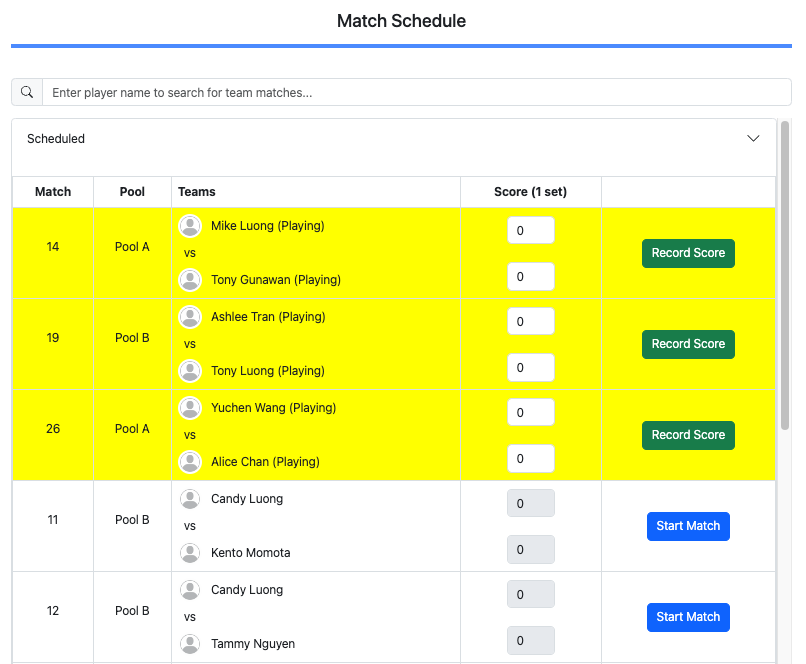
Task: Focus the player name search field
Action: pos(416,92)
